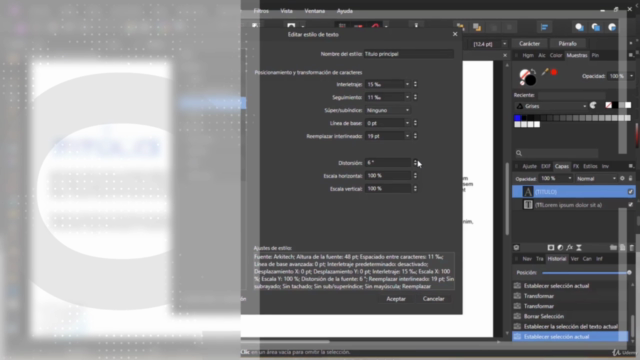Image resolution: width=640 pixels, height=360 pixels.
Task: Open the Súper/subíndice Ninguno dropdown
Action: point(388,110)
